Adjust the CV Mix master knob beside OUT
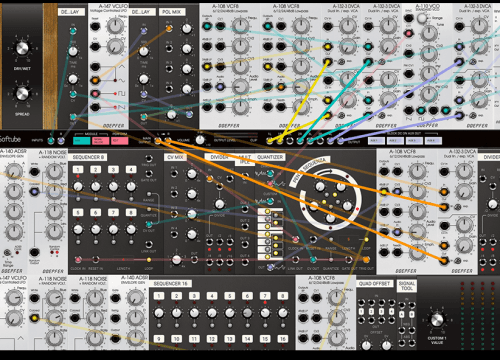Image resolution: width=500 pixels, height=360 pixels. point(177,260)
